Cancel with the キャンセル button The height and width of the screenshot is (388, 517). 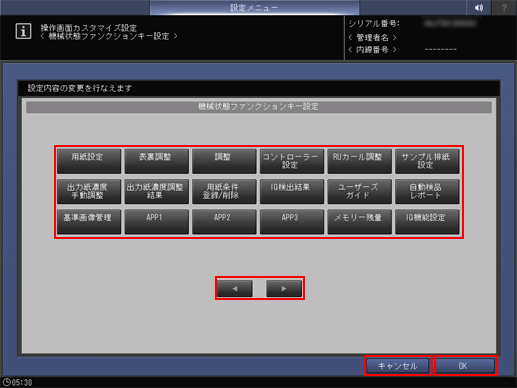(x=398, y=366)
